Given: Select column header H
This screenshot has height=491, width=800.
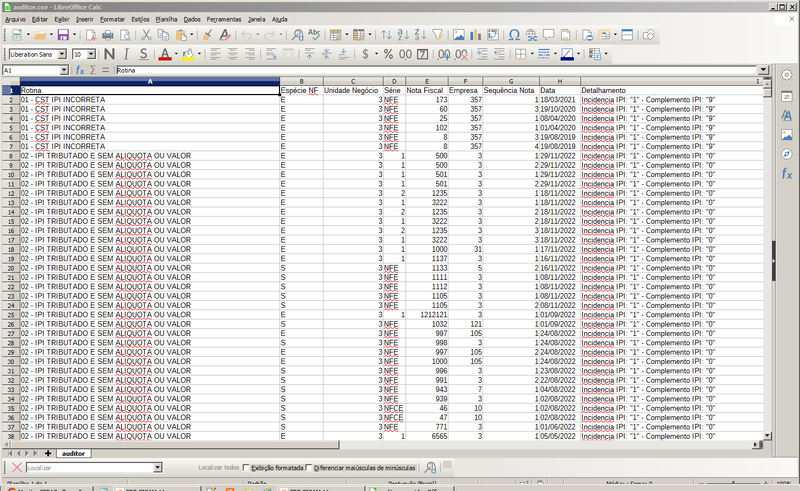Looking at the screenshot, I should (x=560, y=81).
